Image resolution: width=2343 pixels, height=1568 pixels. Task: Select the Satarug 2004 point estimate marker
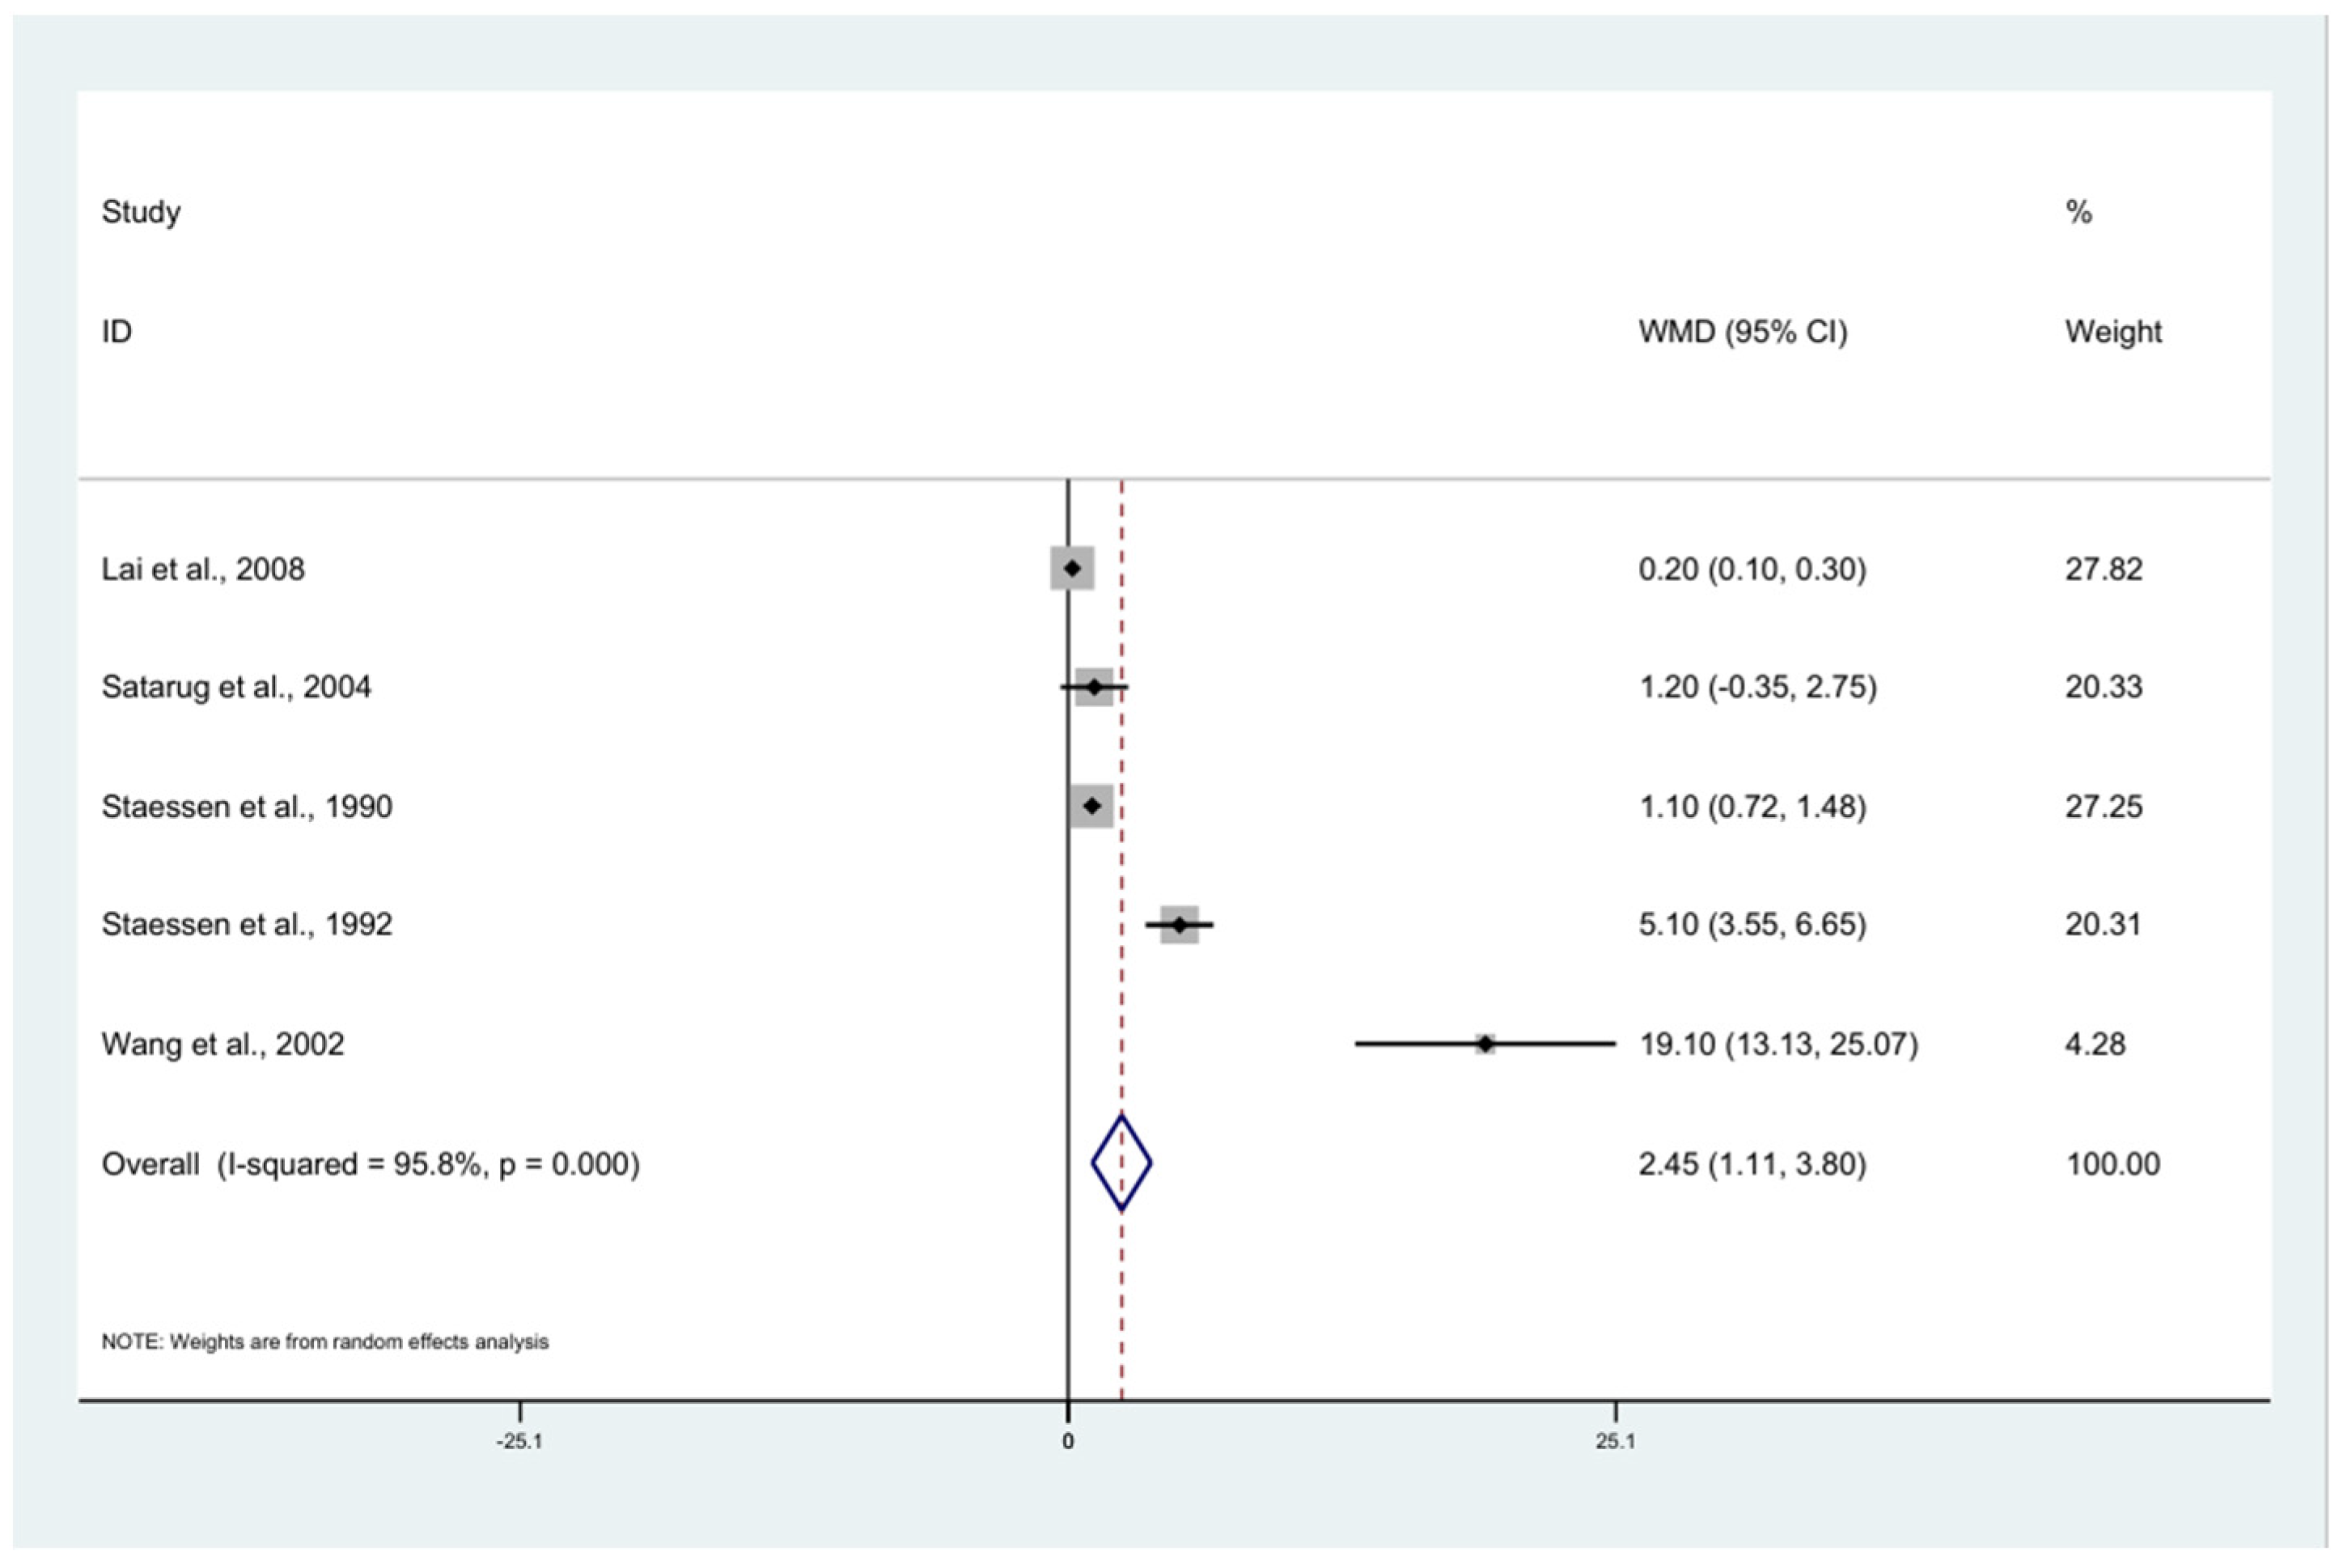tap(1094, 687)
